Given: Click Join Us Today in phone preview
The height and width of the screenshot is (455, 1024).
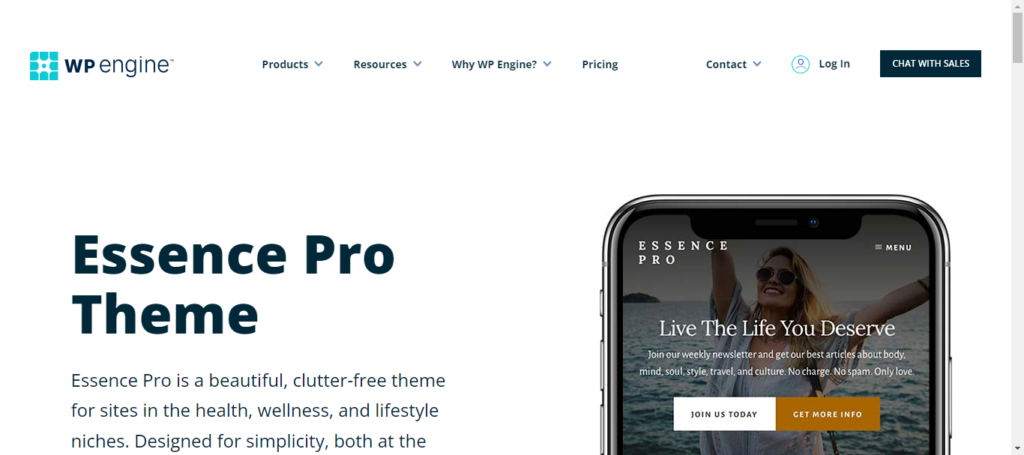Looking at the screenshot, I should (724, 414).
